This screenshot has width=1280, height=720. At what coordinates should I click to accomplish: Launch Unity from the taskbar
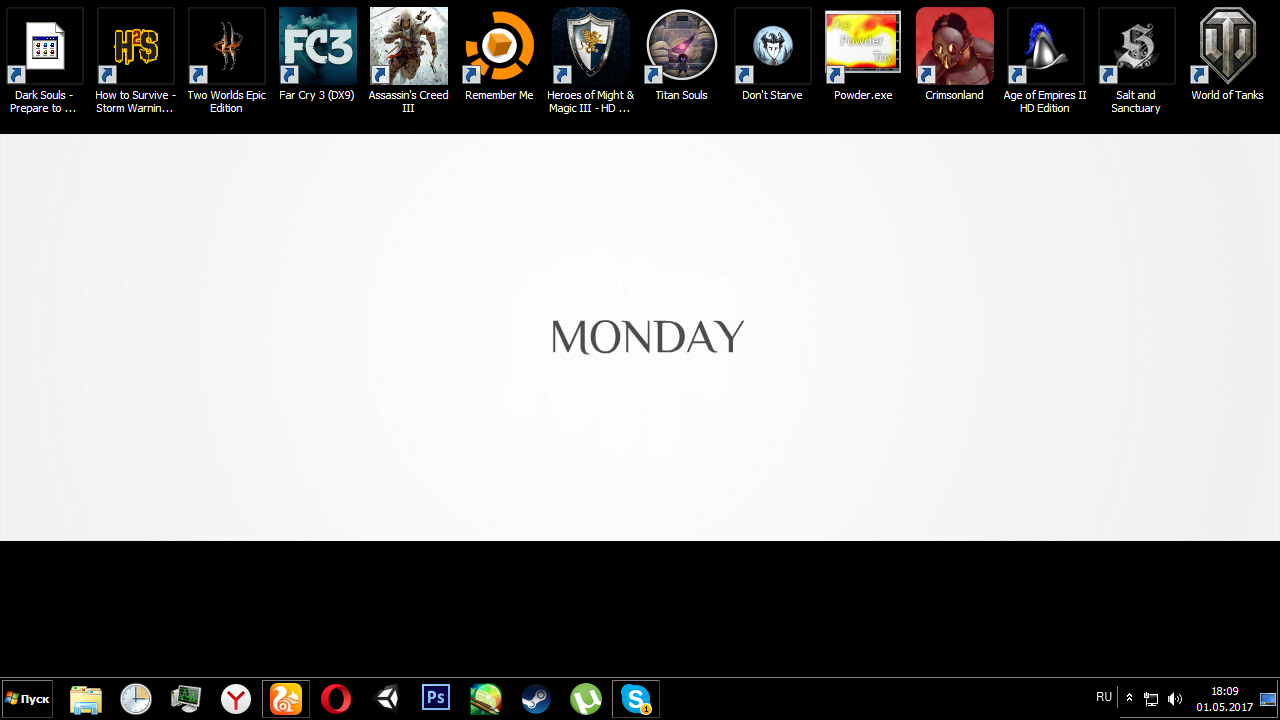pyautogui.click(x=386, y=699)
